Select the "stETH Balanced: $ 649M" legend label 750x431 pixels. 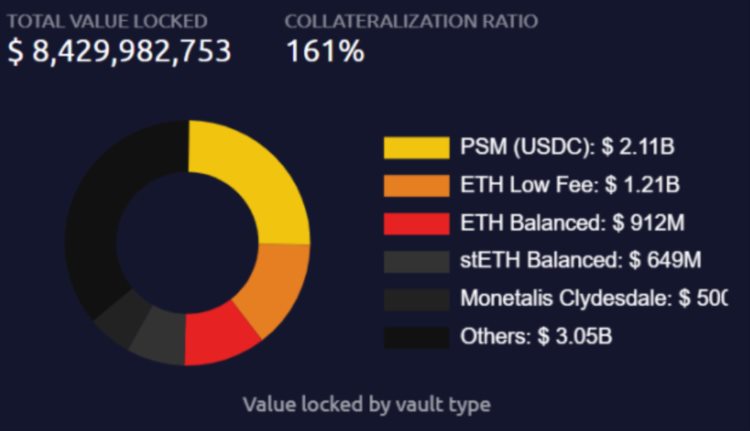click(x=580, y=261)
